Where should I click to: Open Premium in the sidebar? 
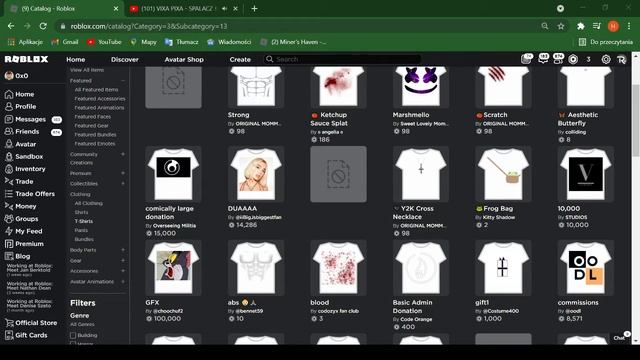24,244
